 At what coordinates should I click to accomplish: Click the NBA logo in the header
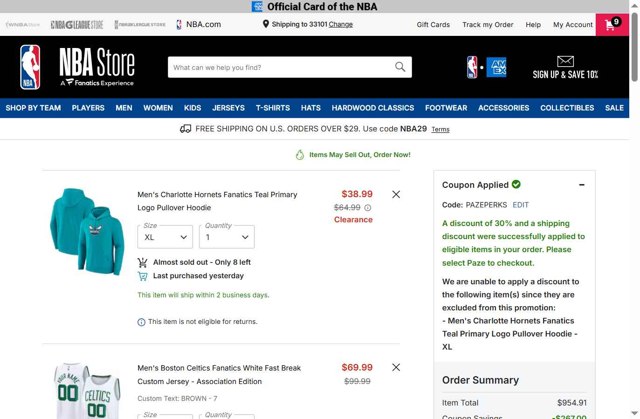tap(30, 67)
